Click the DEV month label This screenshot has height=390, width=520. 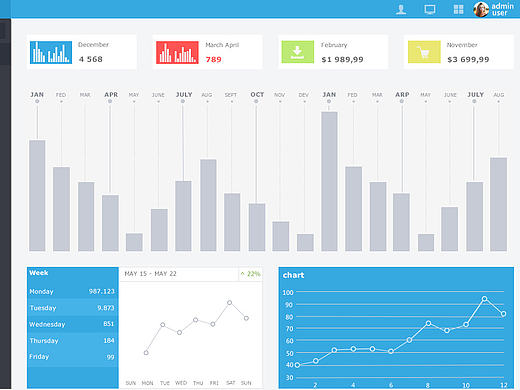303,95
